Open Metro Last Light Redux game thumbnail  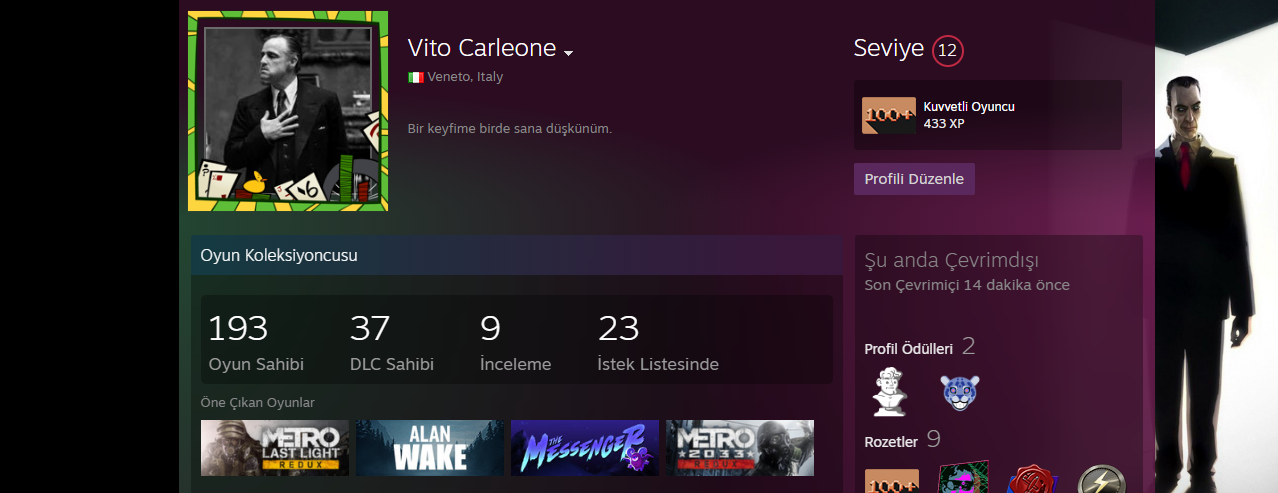[x=275, y=447]
